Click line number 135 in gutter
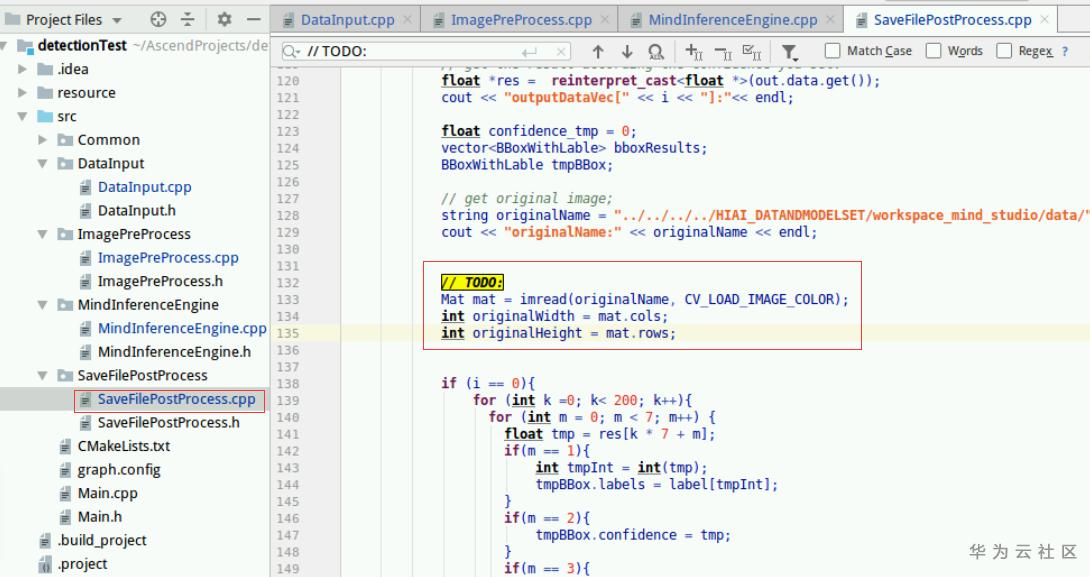 click(288, 333)
